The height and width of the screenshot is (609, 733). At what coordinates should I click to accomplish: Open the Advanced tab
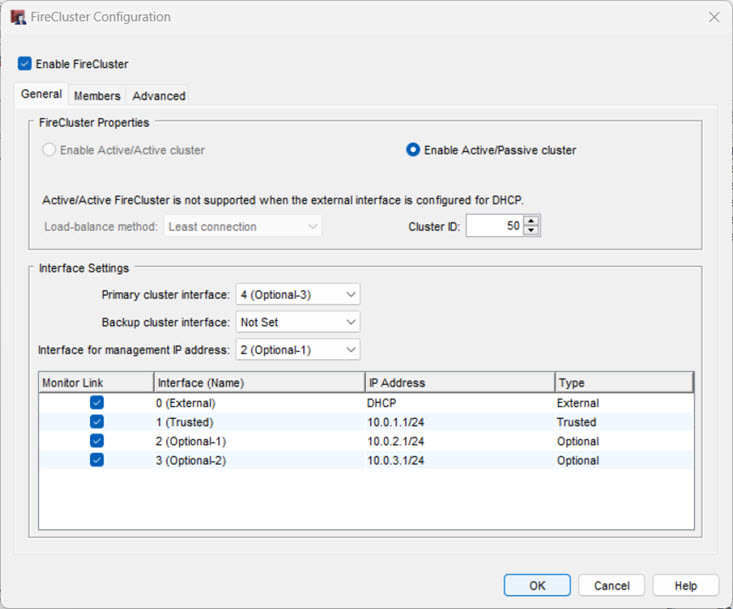coord(159,96)
